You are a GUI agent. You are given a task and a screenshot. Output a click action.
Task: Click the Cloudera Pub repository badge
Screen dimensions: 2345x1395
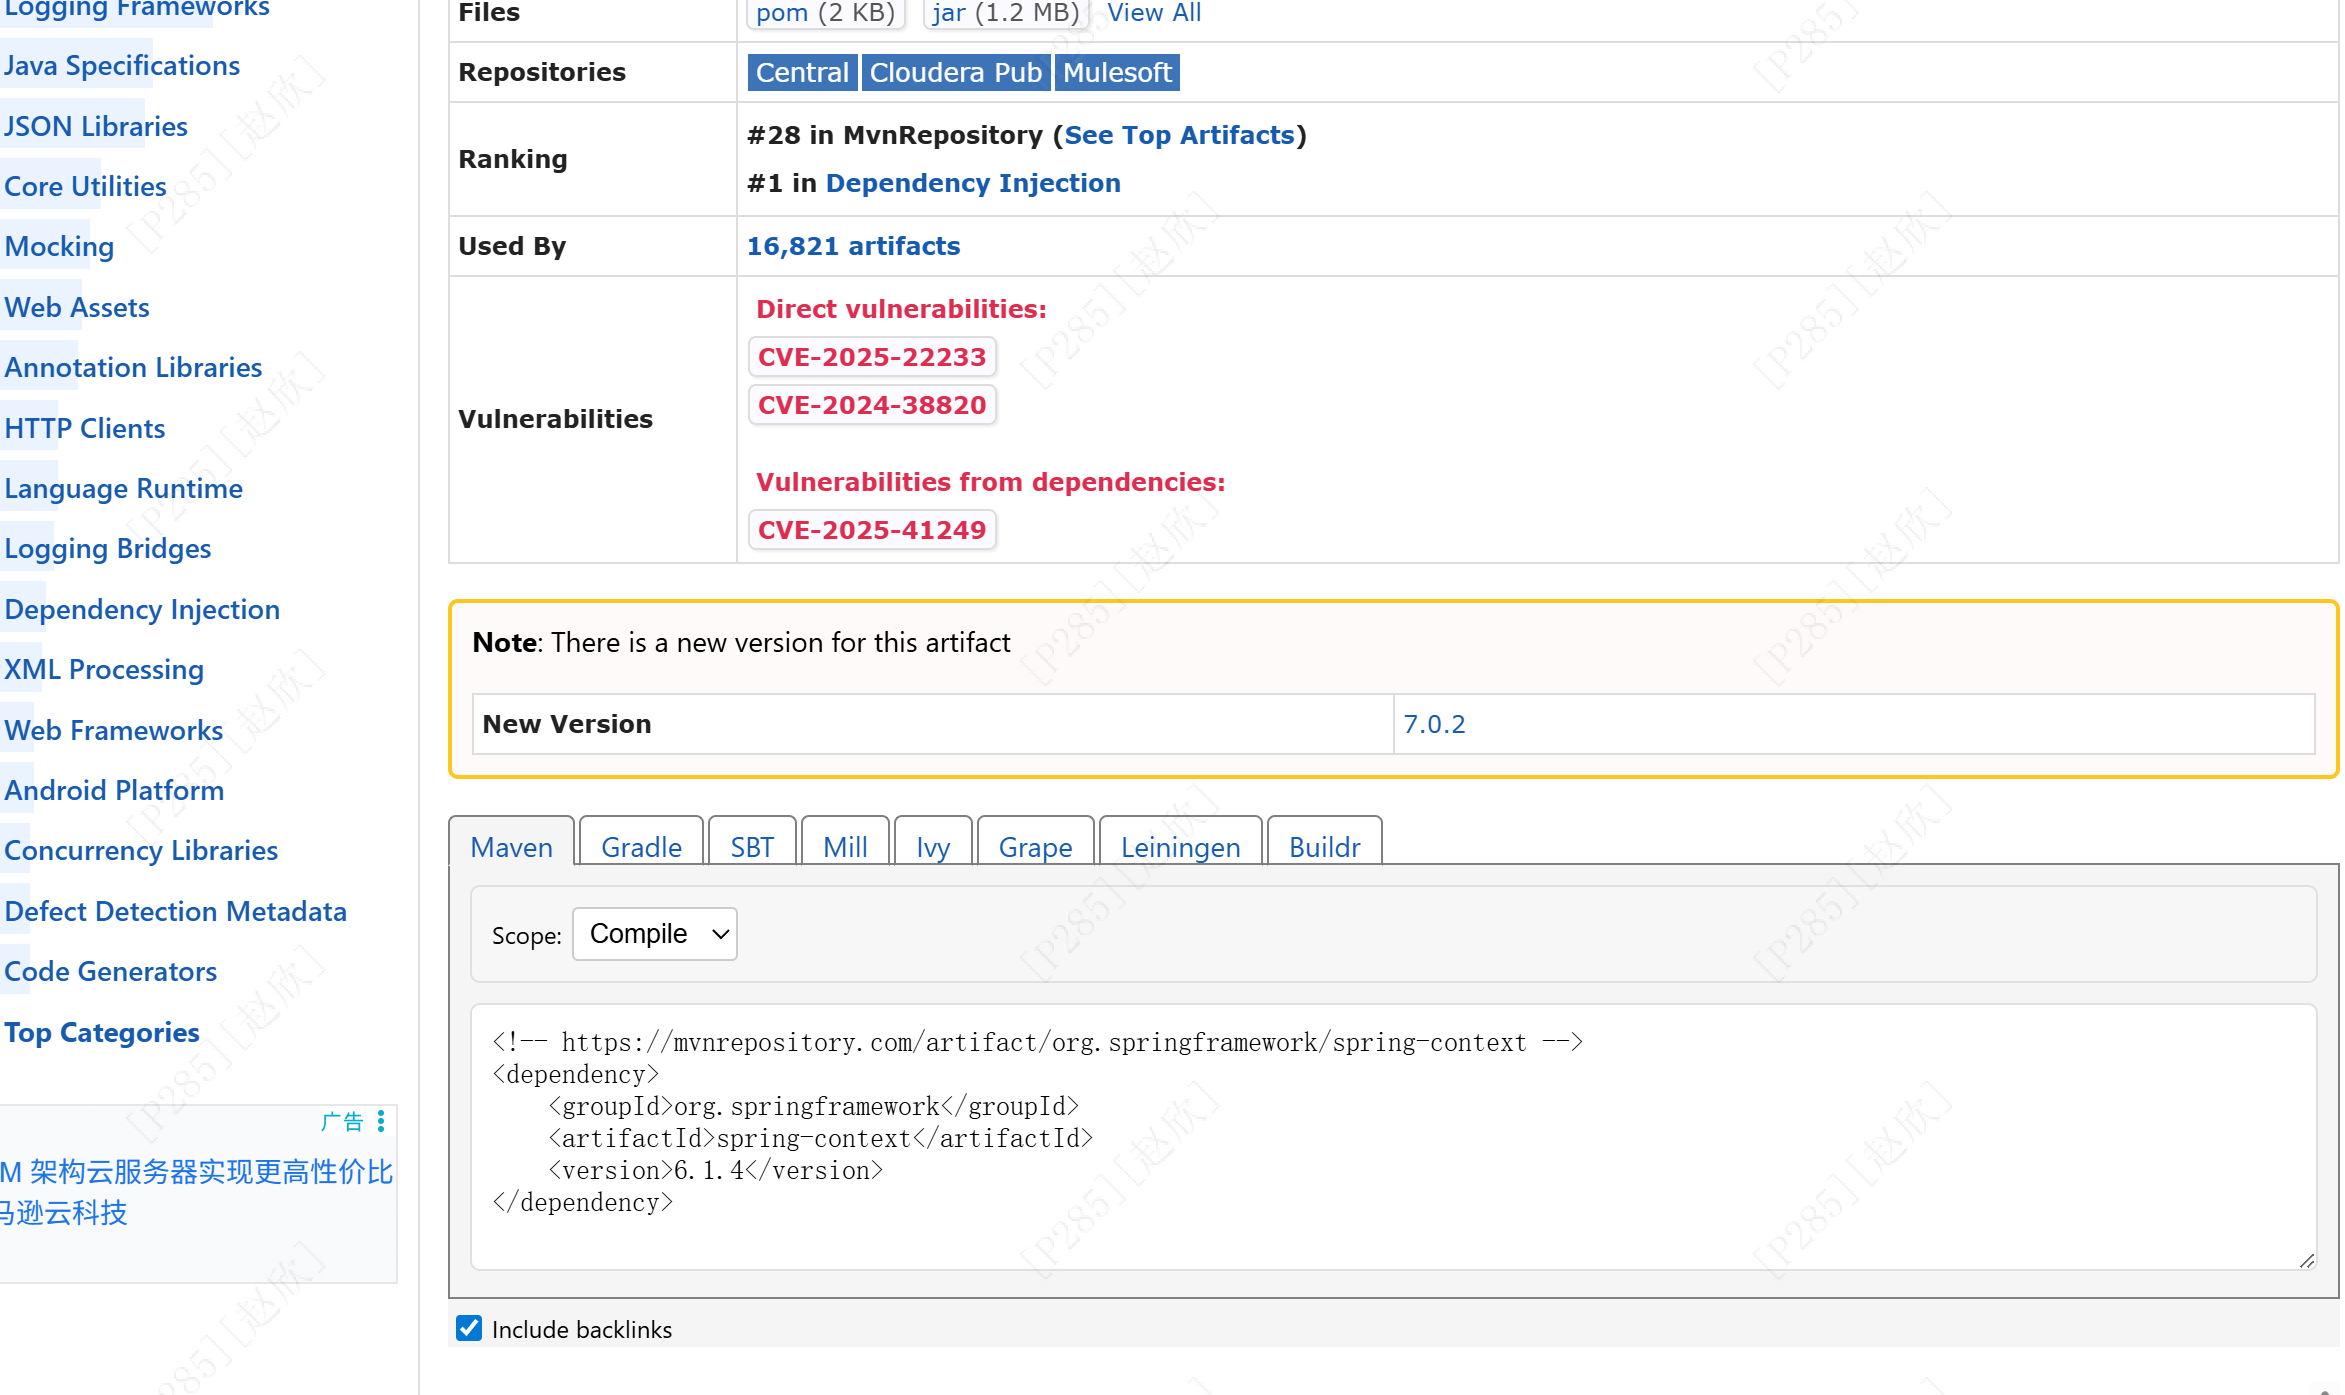[955, 72]
